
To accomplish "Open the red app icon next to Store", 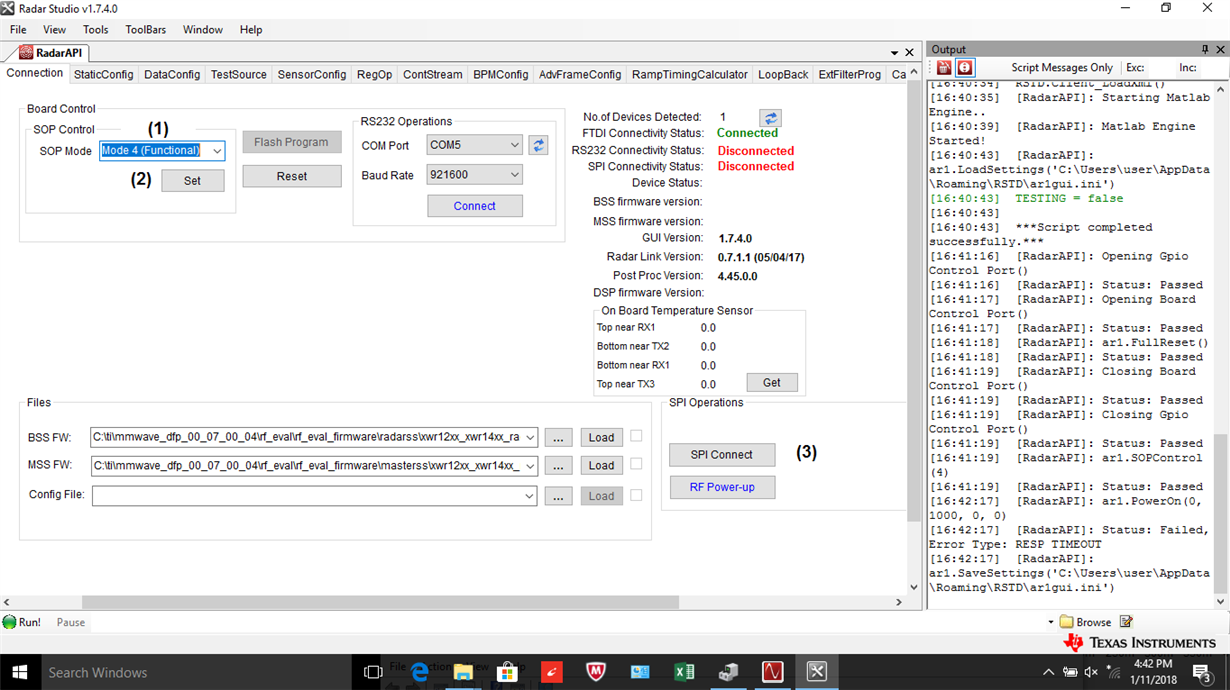I will (x=552, y=672).
